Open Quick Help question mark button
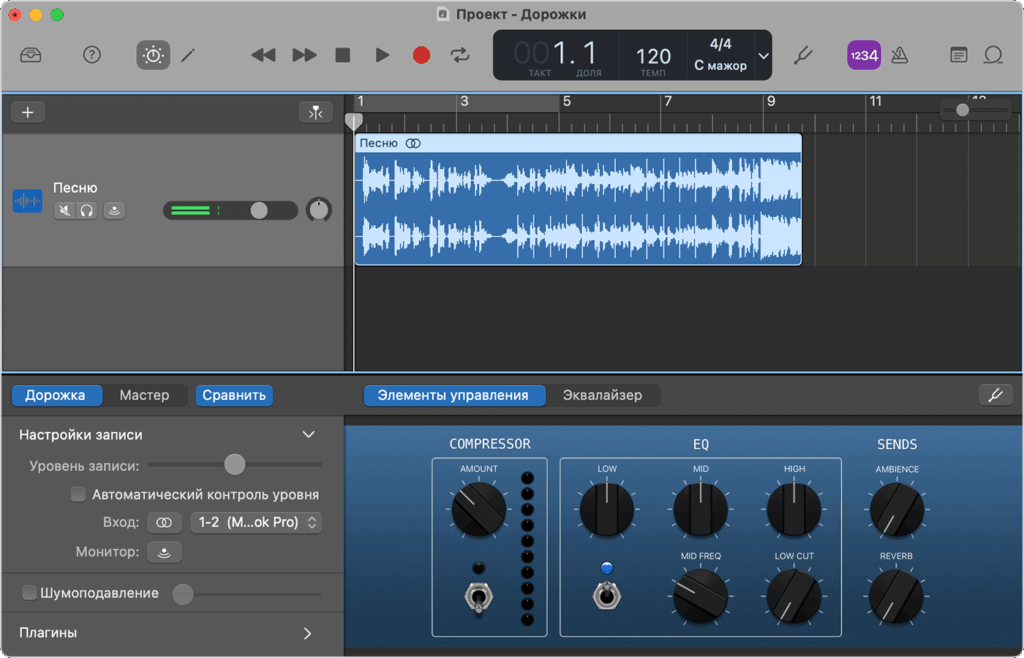The width and height of the screenshot is (1024, 658). point(92,55)
